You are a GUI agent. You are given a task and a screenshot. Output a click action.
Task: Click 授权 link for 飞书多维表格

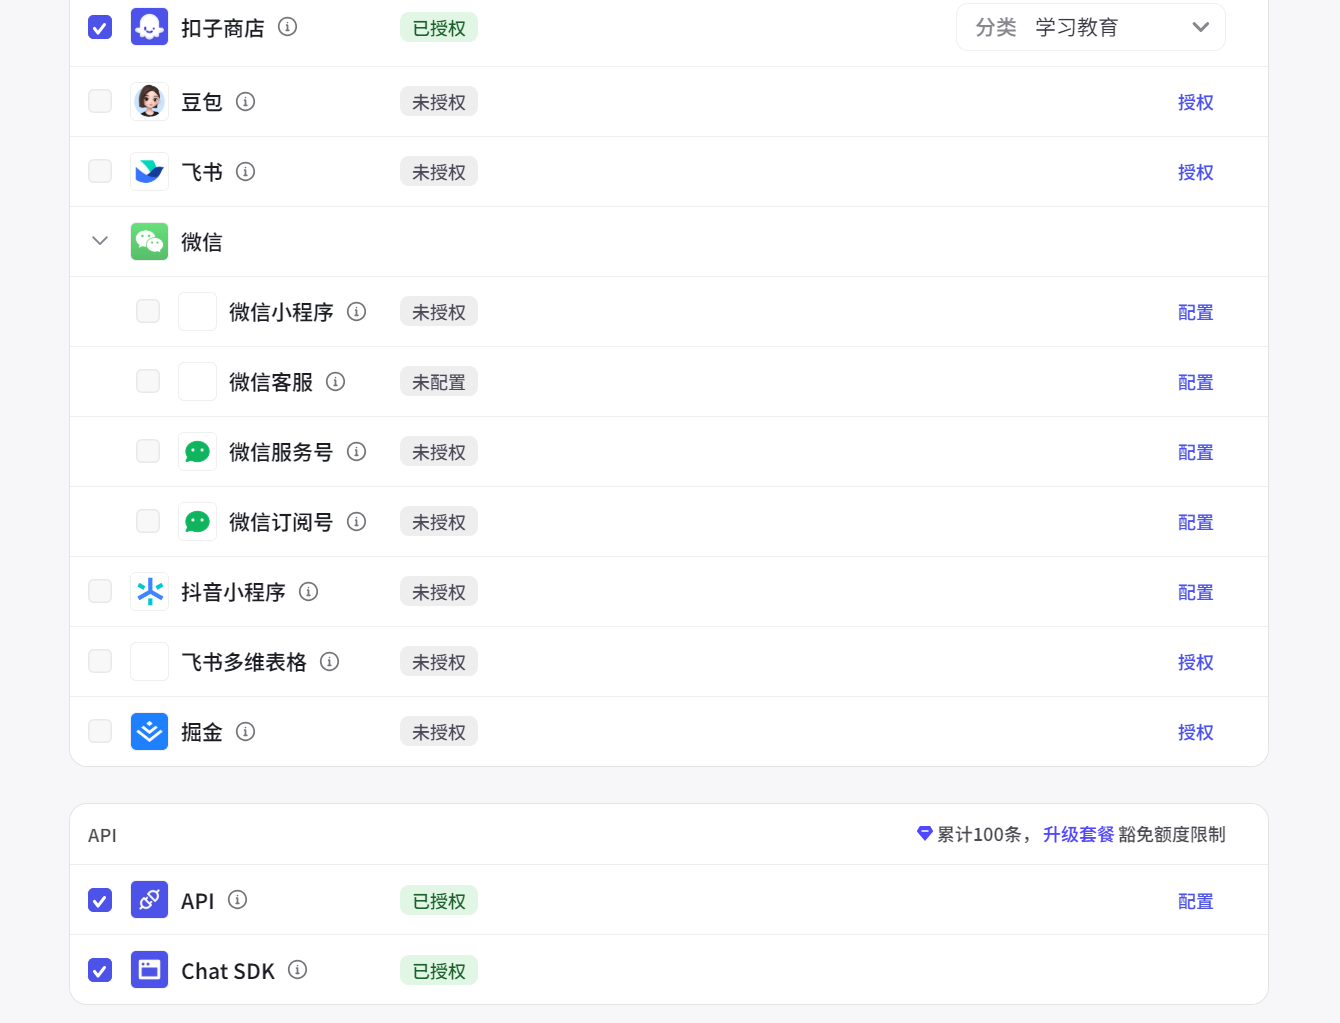coord(1195,662)
